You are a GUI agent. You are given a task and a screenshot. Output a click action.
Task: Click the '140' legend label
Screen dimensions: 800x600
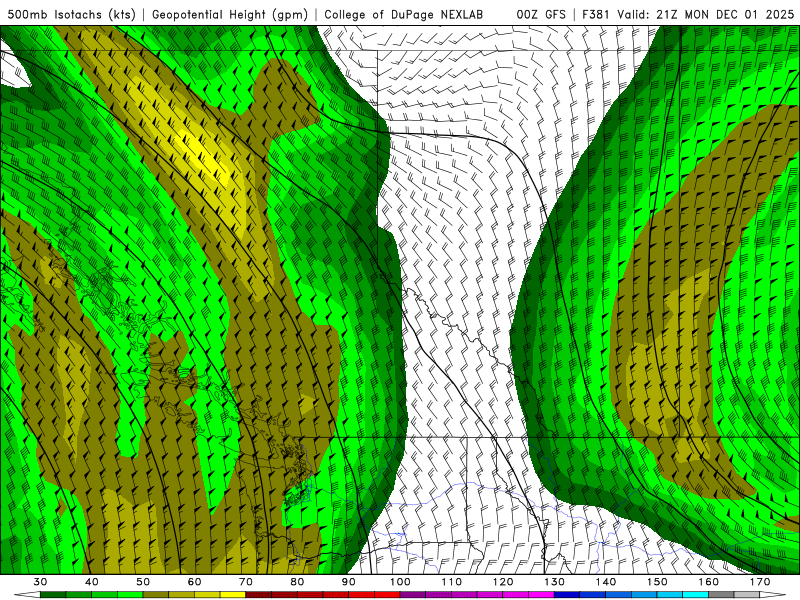pyautogui.click(x=606, y=582)
